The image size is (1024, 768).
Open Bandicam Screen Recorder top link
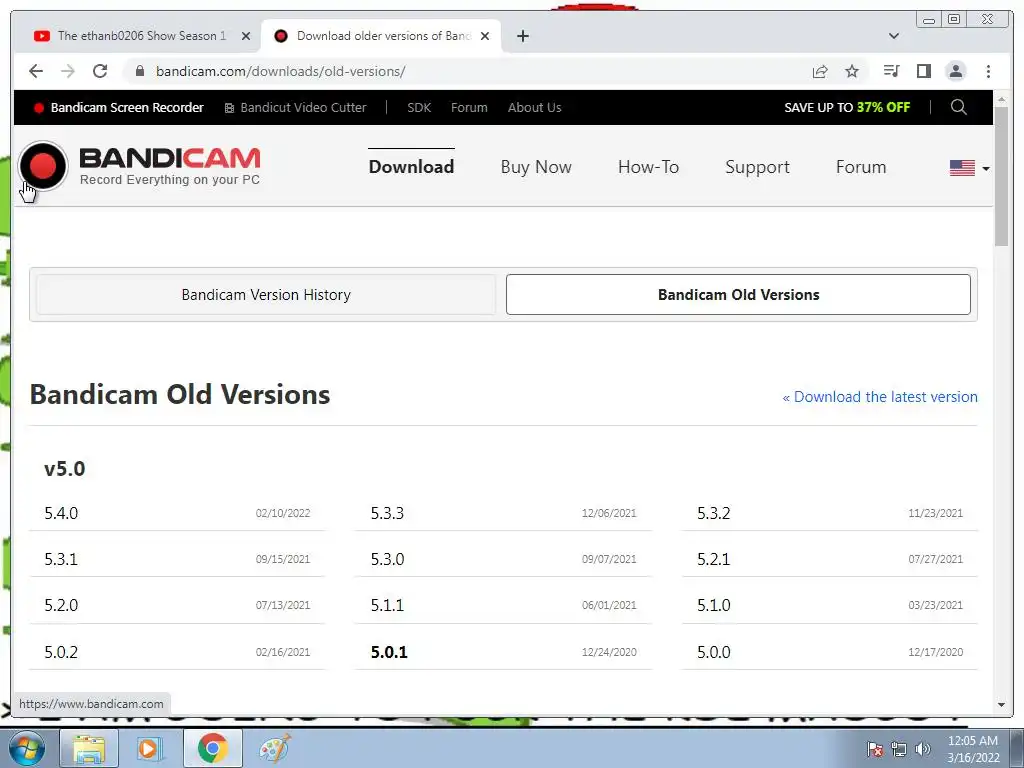pyautogui.click(x=120, y=108)
